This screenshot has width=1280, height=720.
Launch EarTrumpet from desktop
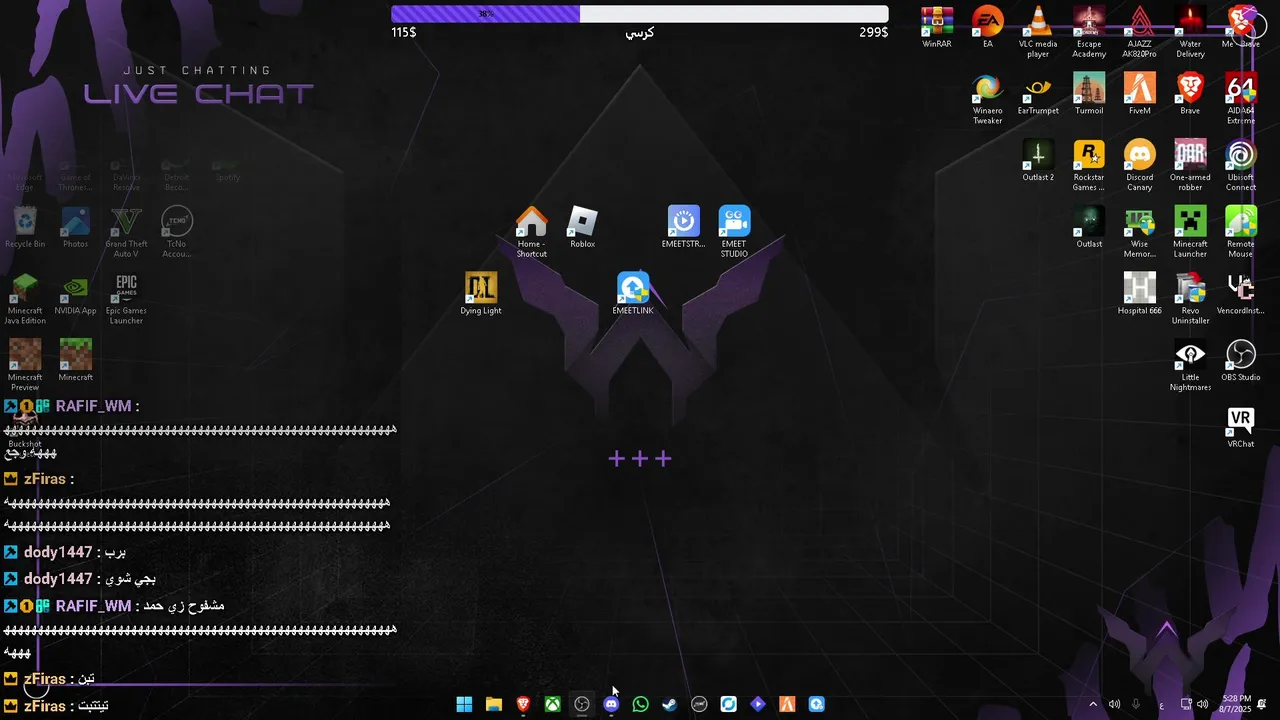(1038, 94)
